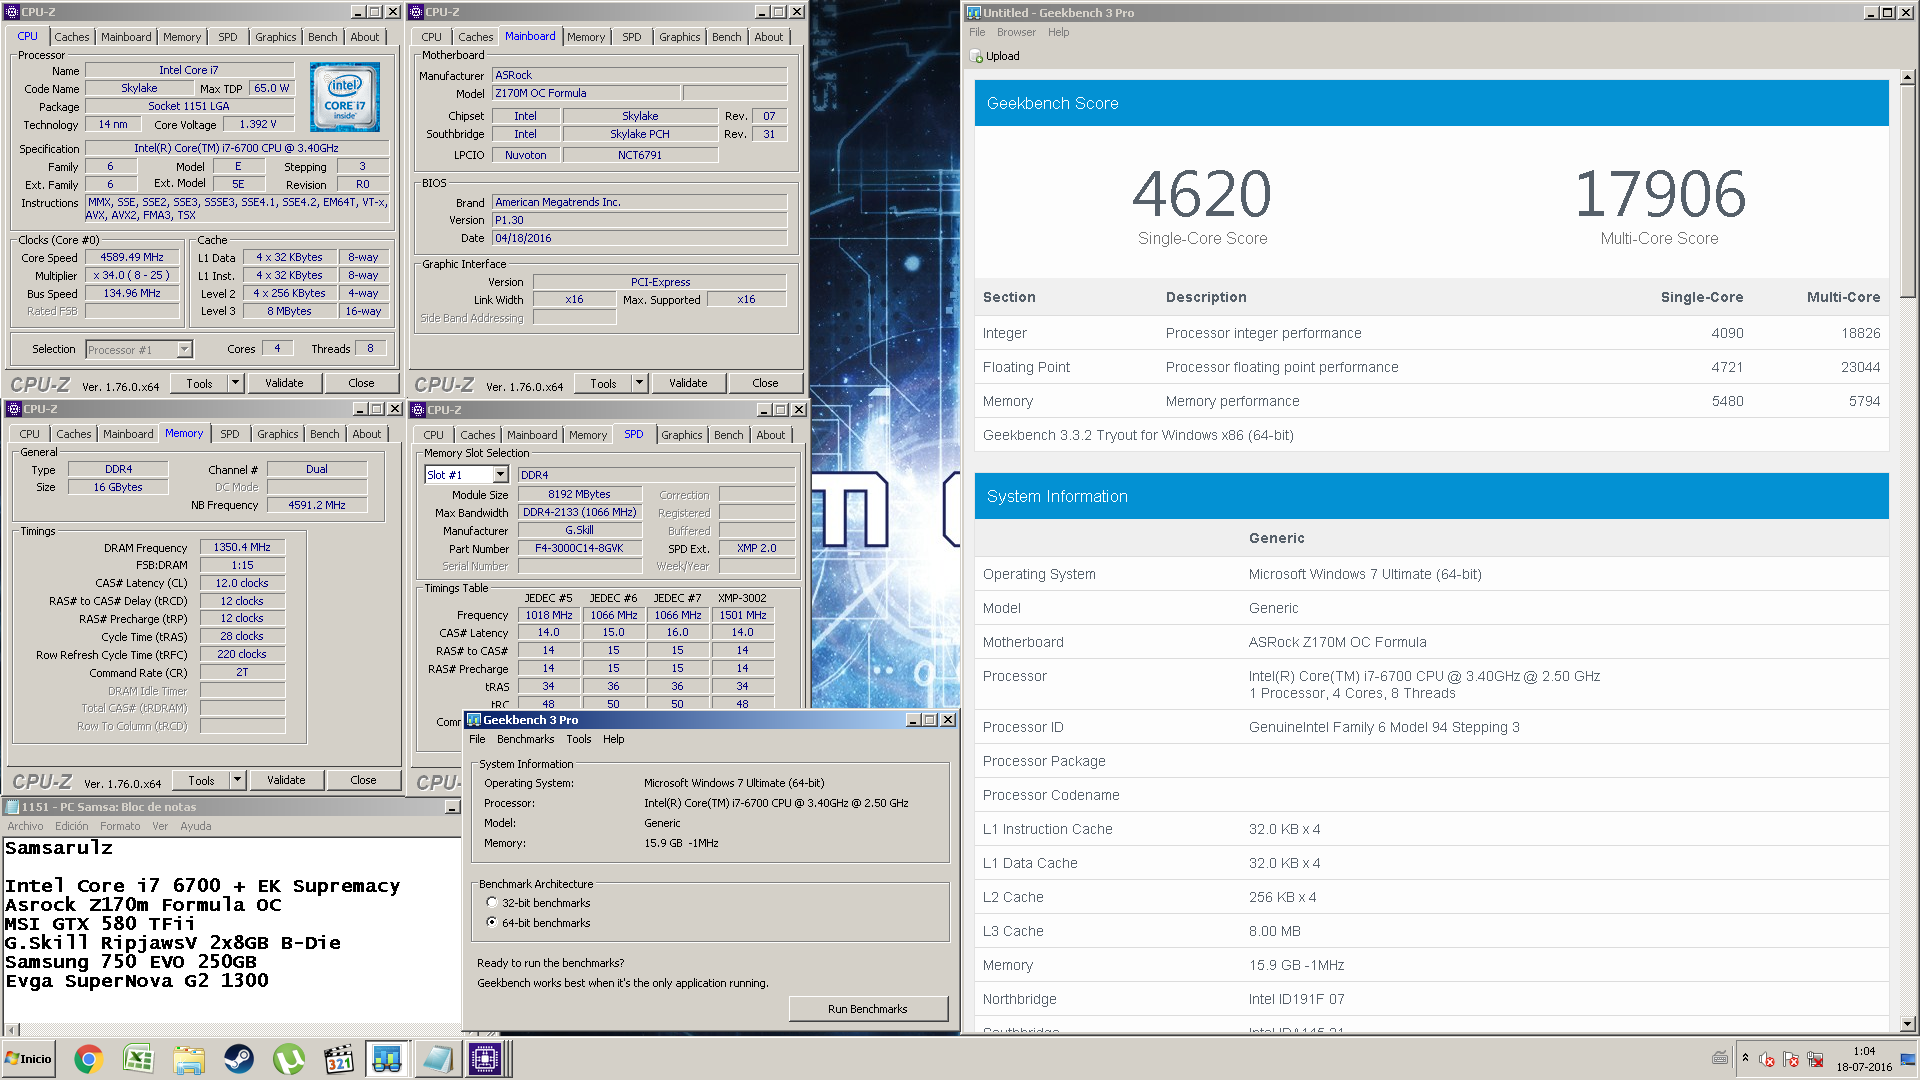Open Tools dropdown arrow in CPU-Z CPU window
The image size is (1920, 1080).
236,383
